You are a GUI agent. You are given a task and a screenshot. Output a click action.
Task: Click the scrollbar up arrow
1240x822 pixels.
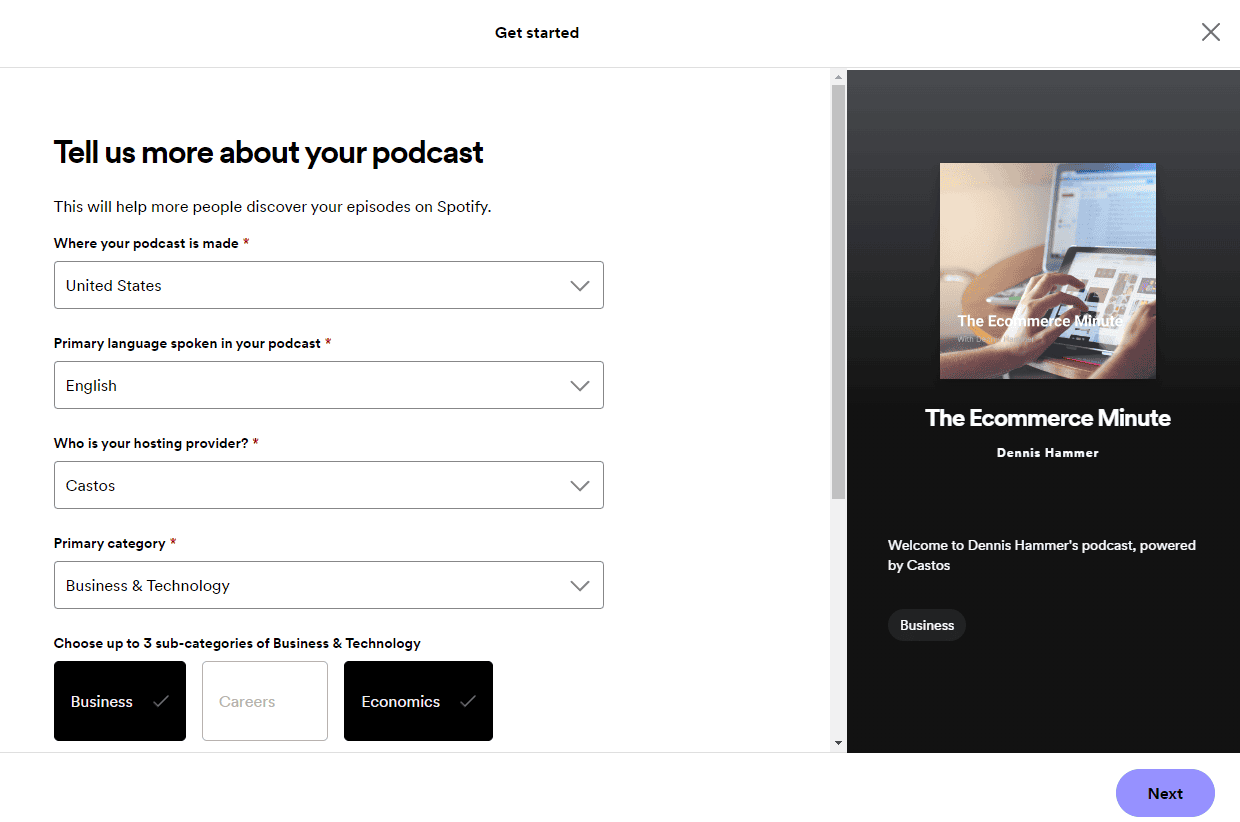point(838,77)
